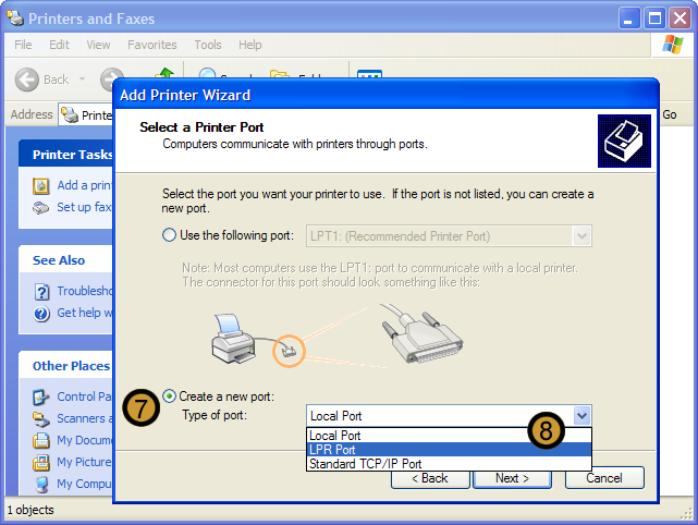
Task: Choose "Local Port" in the dropdown list
Action: 449,435
